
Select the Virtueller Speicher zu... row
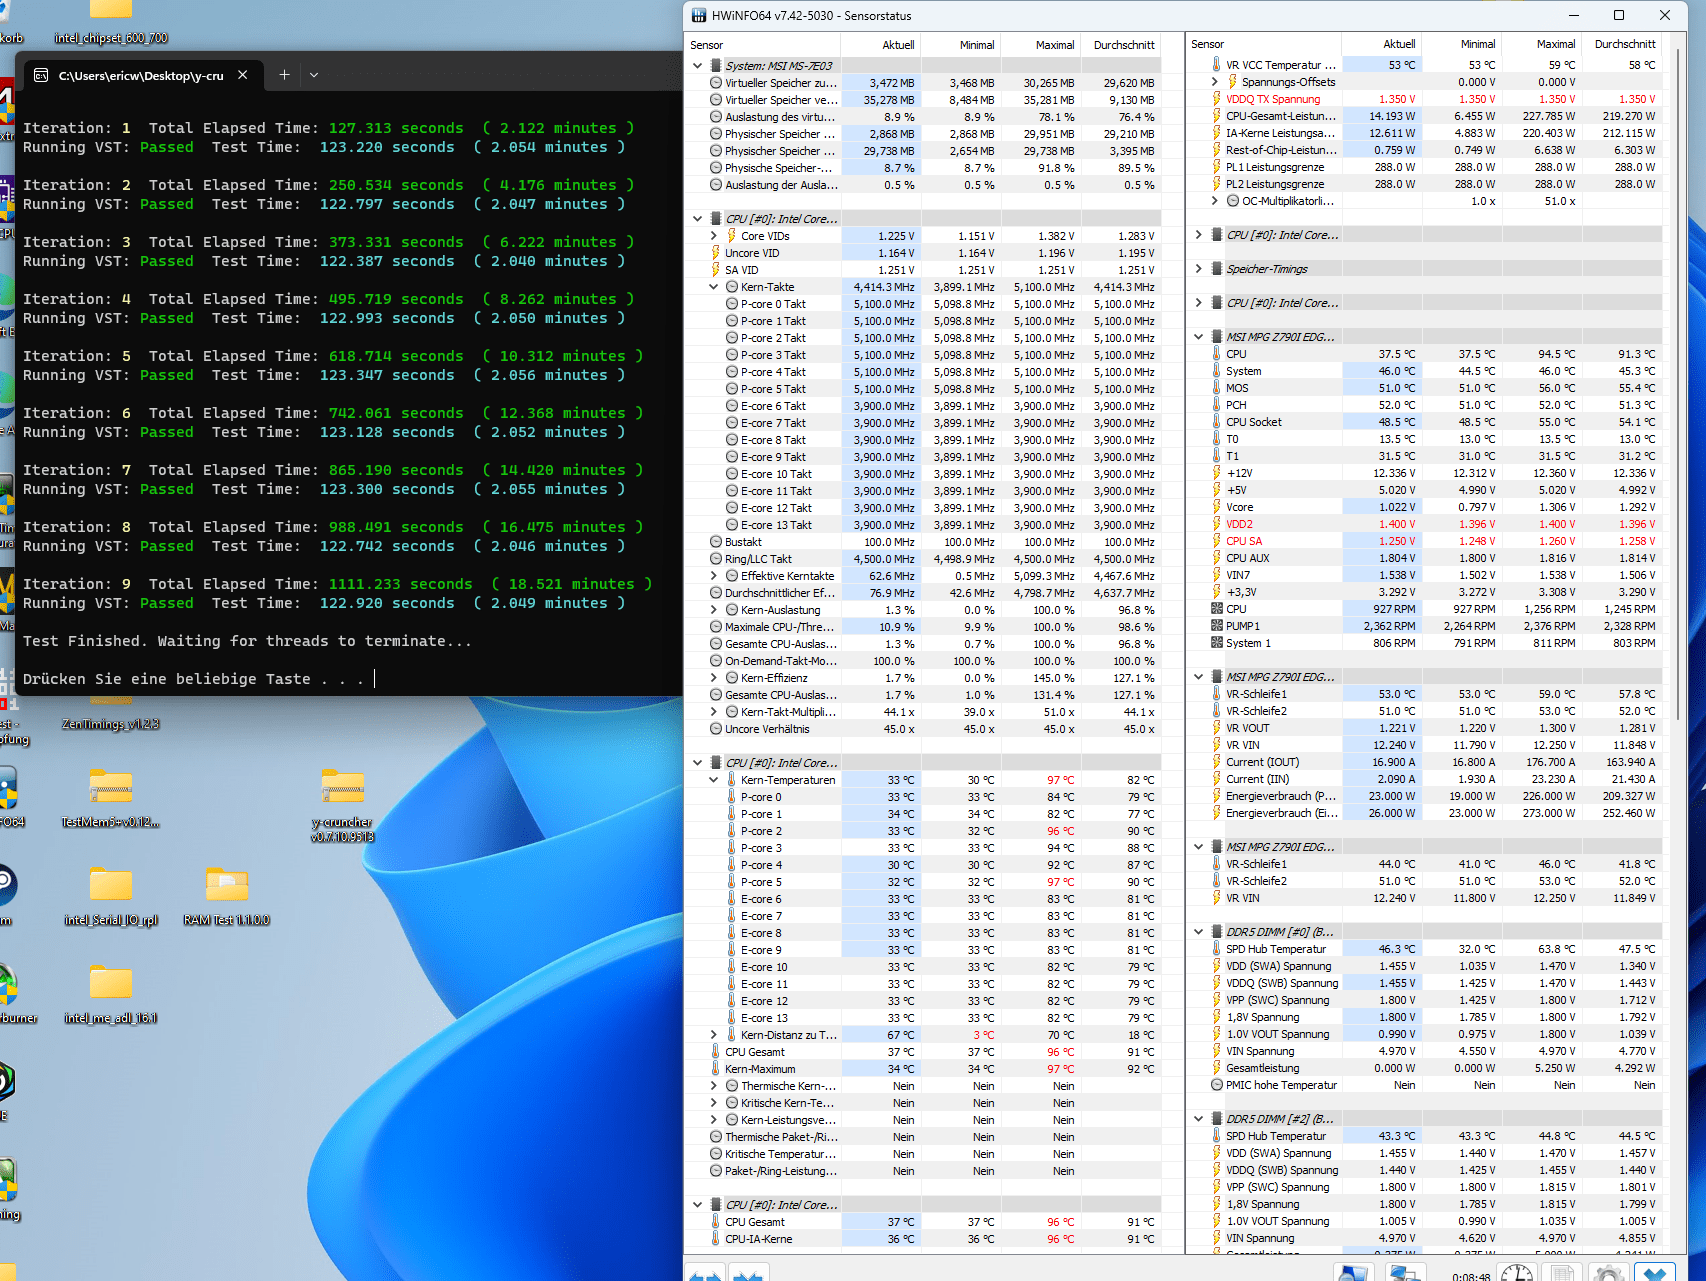point(923,83)
